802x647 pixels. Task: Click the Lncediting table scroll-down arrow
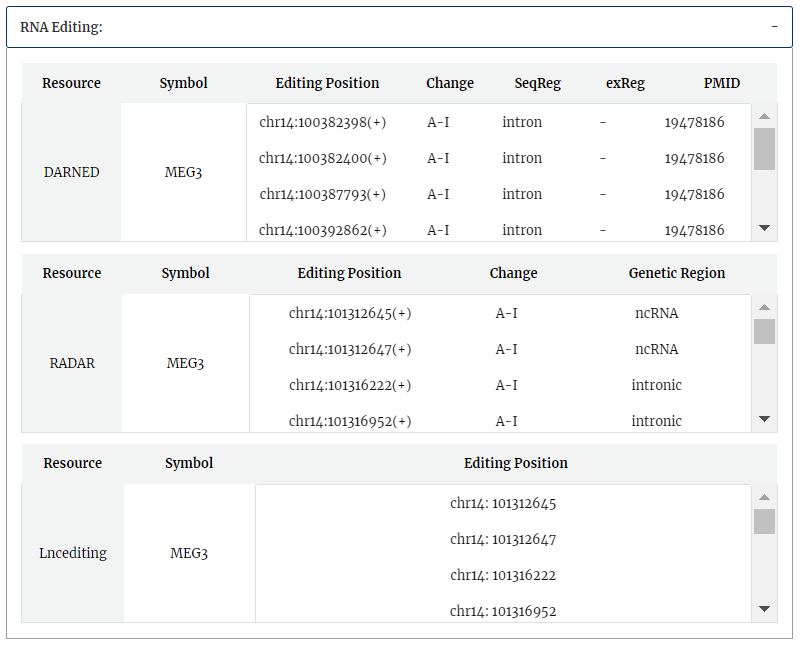click(x=764, y=609)
